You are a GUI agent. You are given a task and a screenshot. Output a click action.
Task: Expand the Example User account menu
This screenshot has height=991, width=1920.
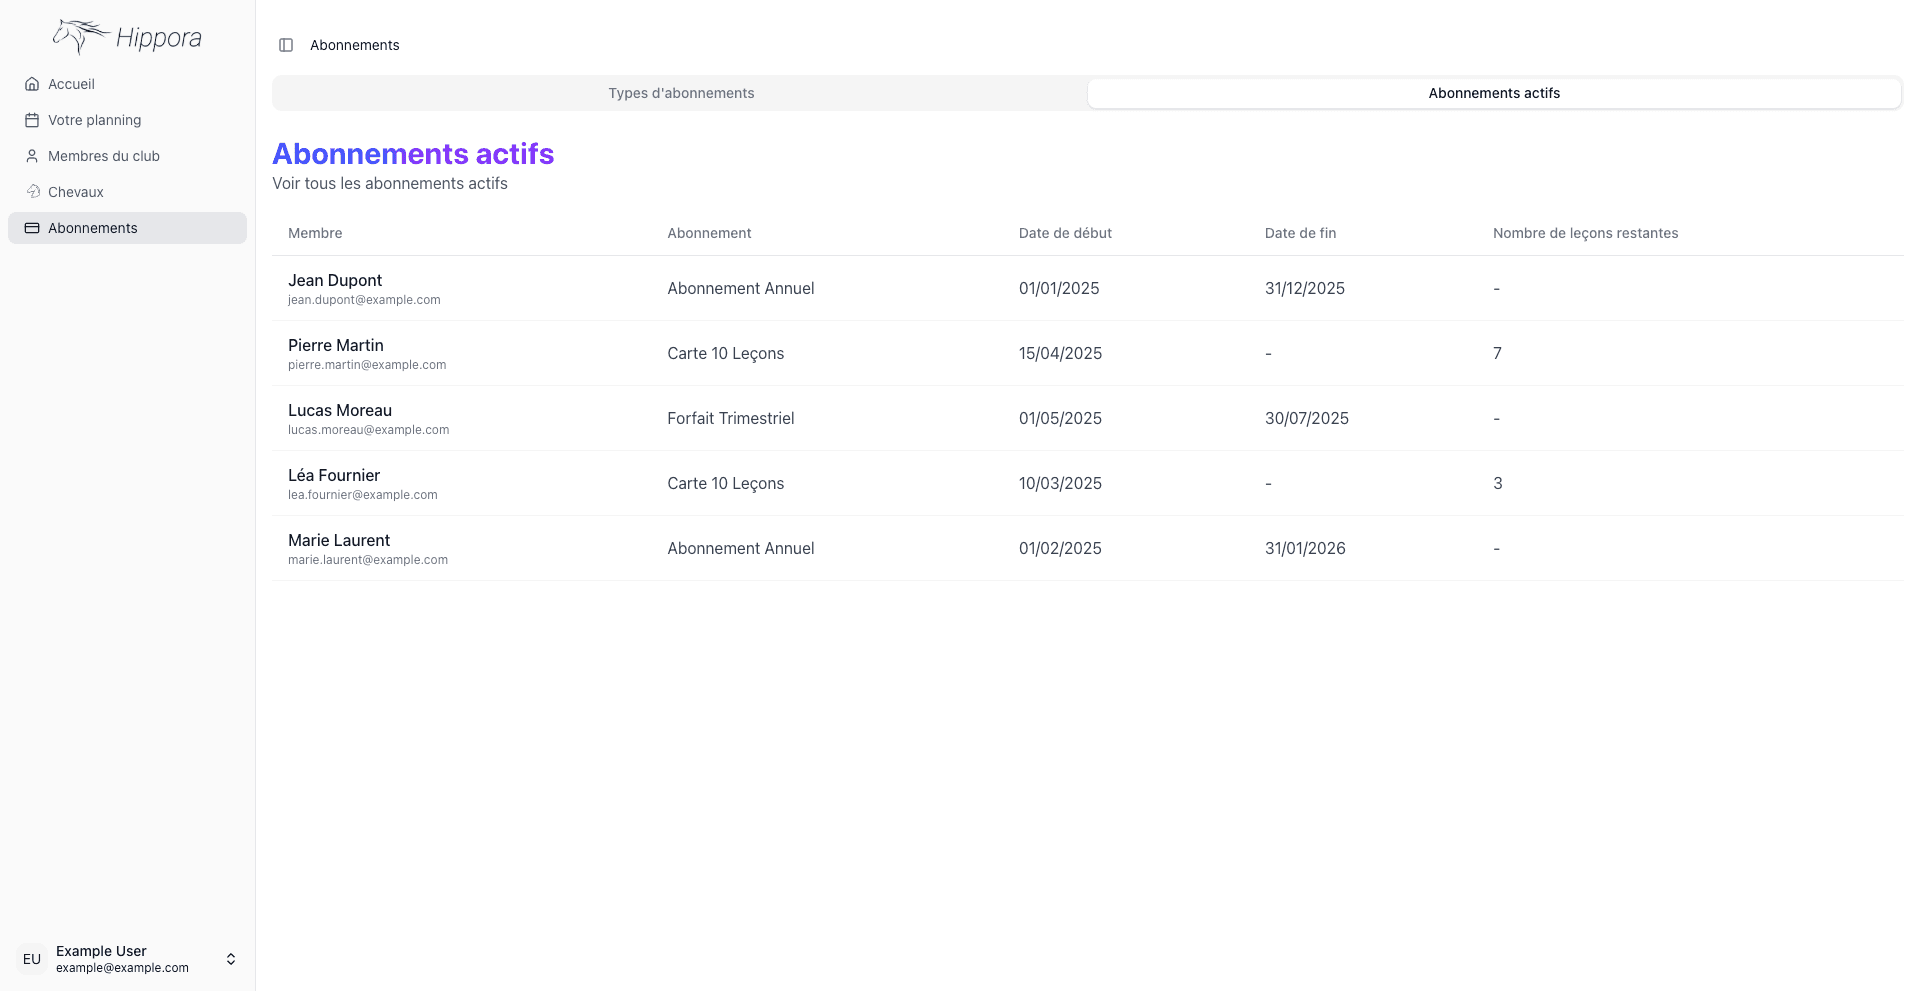(231, 959)
